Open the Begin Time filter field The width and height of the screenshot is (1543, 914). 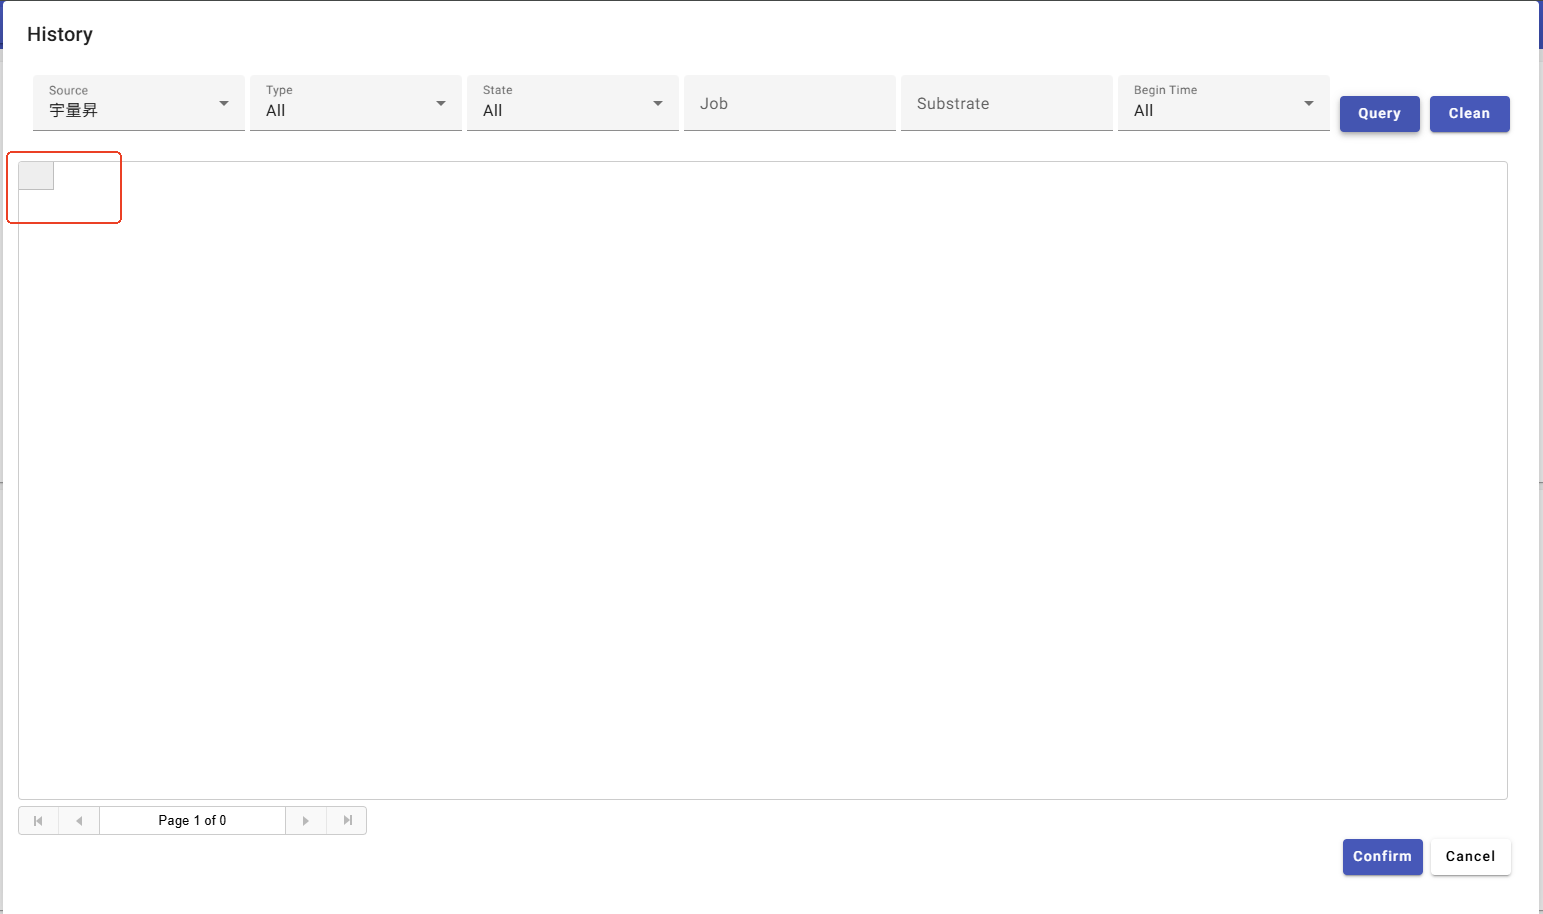coord(1210,104)
